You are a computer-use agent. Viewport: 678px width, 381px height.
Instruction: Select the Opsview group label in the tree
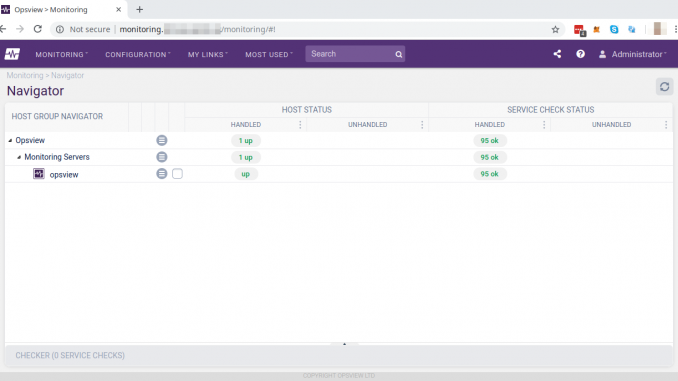coord(30,140)
